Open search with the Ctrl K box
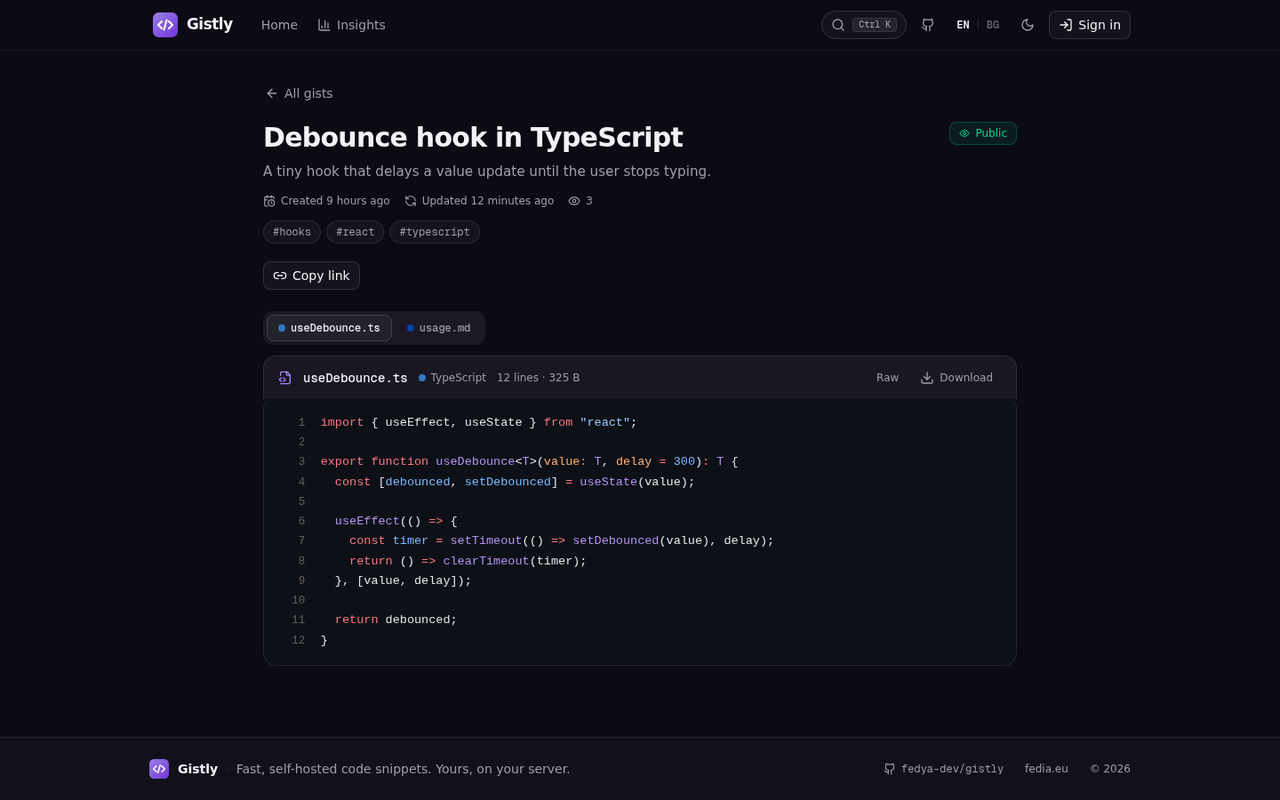 [864, 25]
